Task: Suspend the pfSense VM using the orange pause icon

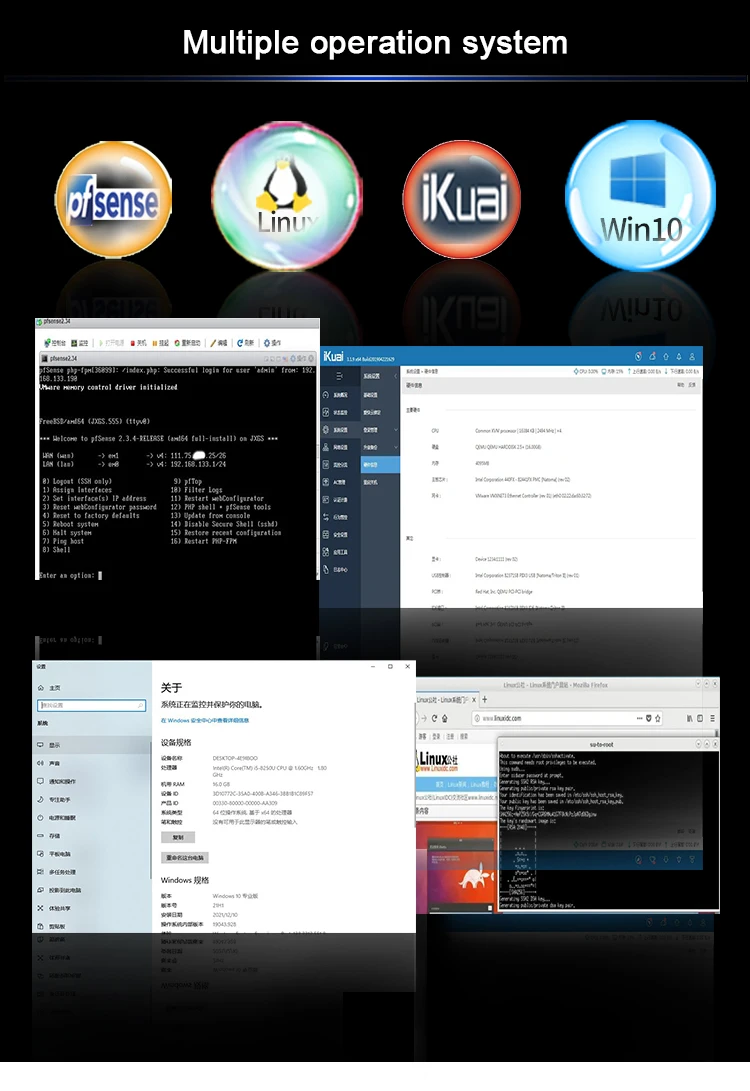Action: [x=160, y=343]
